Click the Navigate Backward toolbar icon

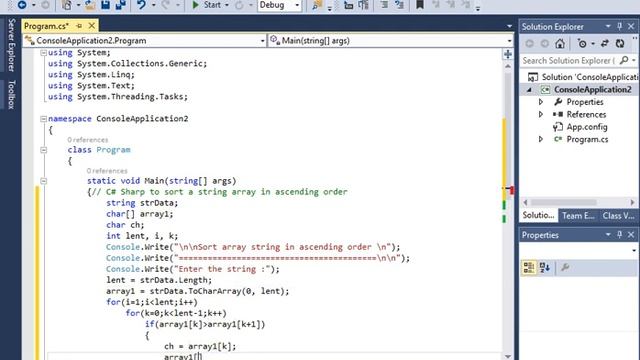click(22, 5)
